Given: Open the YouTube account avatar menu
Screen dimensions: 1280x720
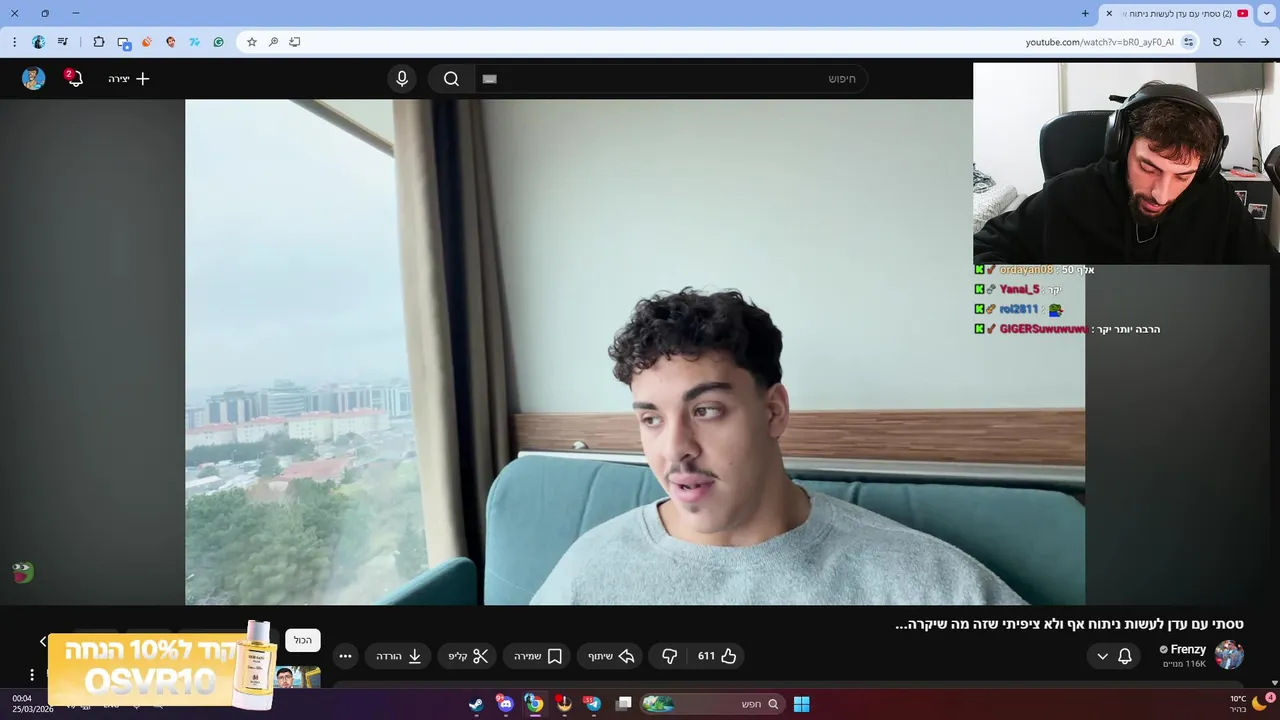Looking at the screenshot, I should [34, 79].
